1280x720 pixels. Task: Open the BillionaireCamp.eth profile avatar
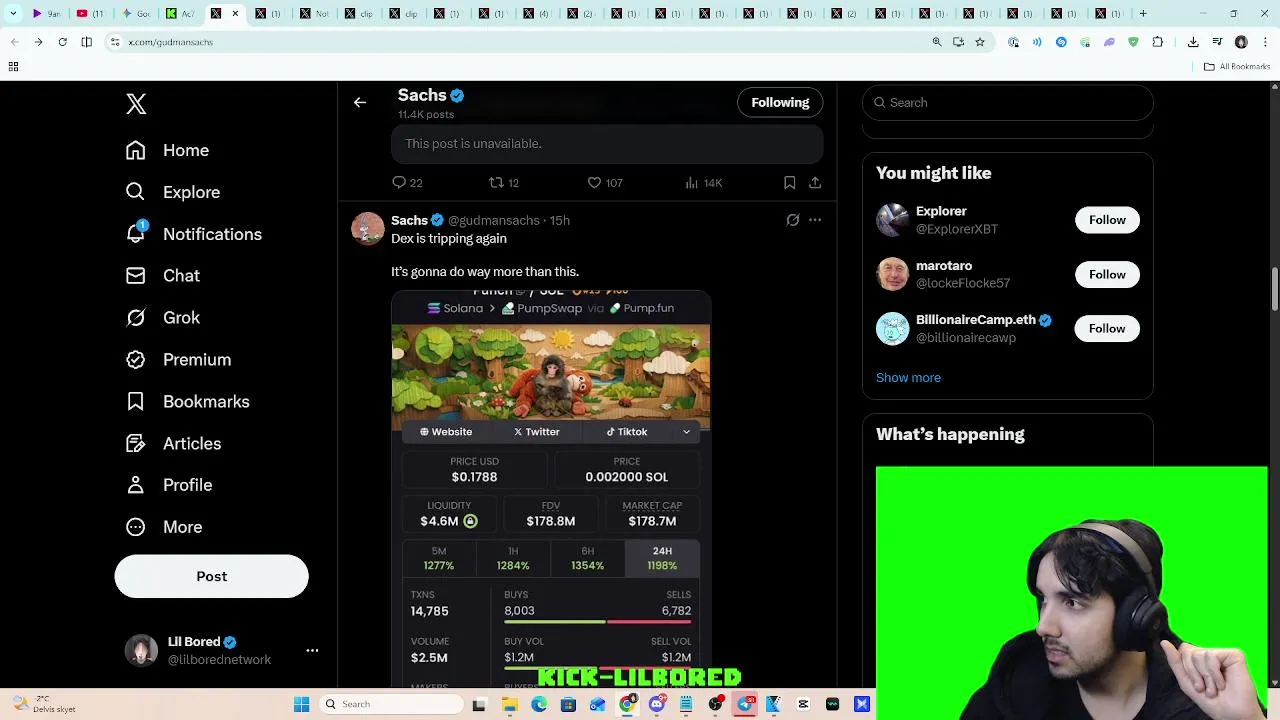(892, 328)
